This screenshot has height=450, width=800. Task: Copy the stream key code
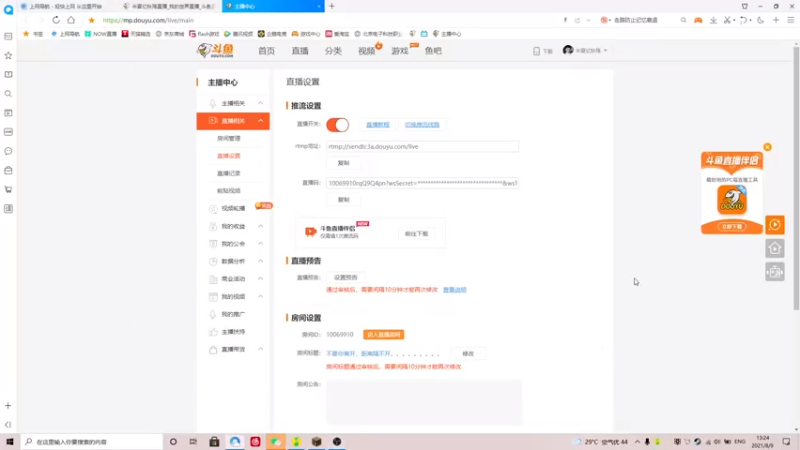[343, 199]
